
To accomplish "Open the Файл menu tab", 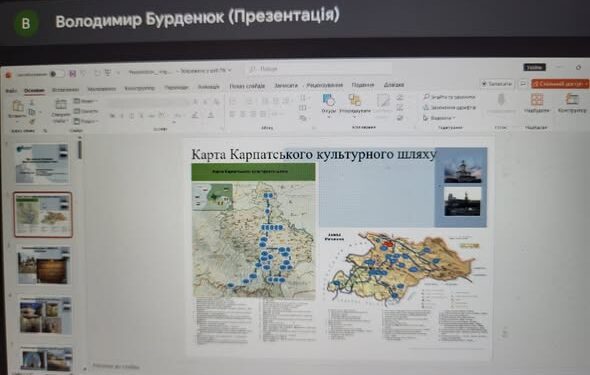I will point(11,91).
